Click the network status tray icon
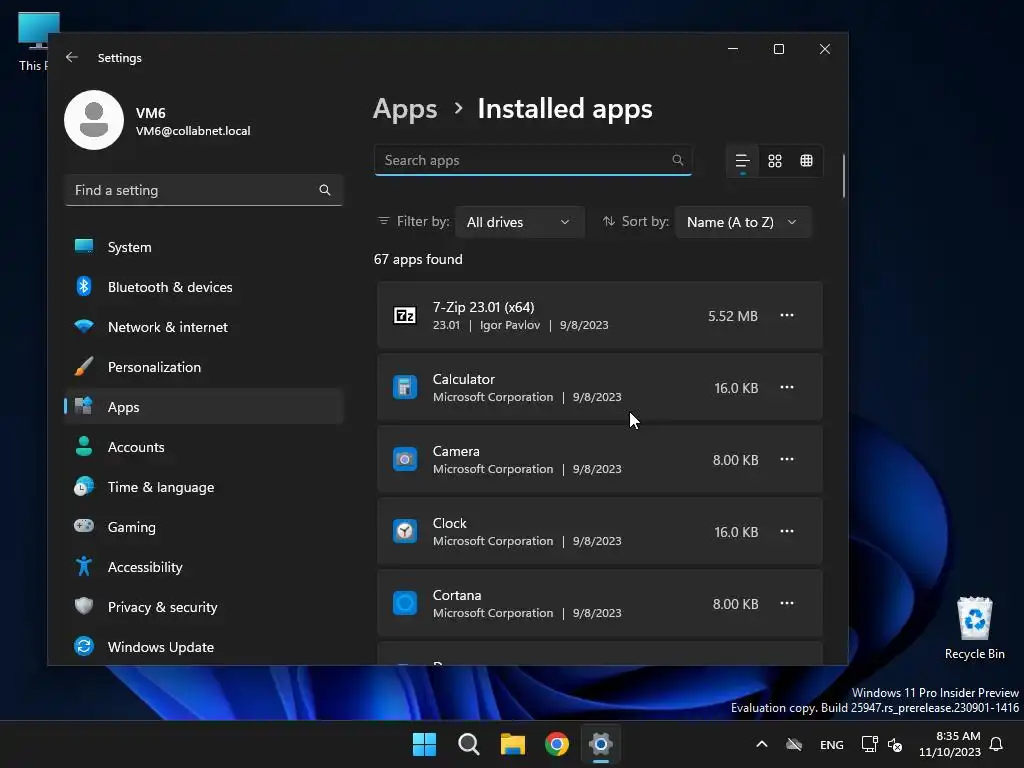Viewport: 1024px width, 768px height. point(869,744)
